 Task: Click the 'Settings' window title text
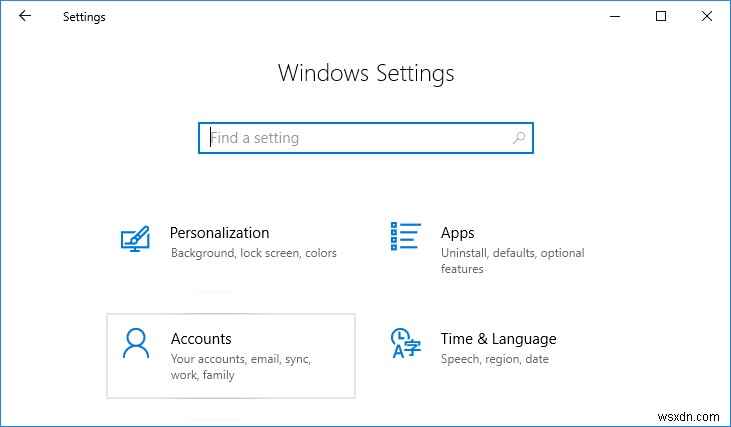[x=84, y=17]
